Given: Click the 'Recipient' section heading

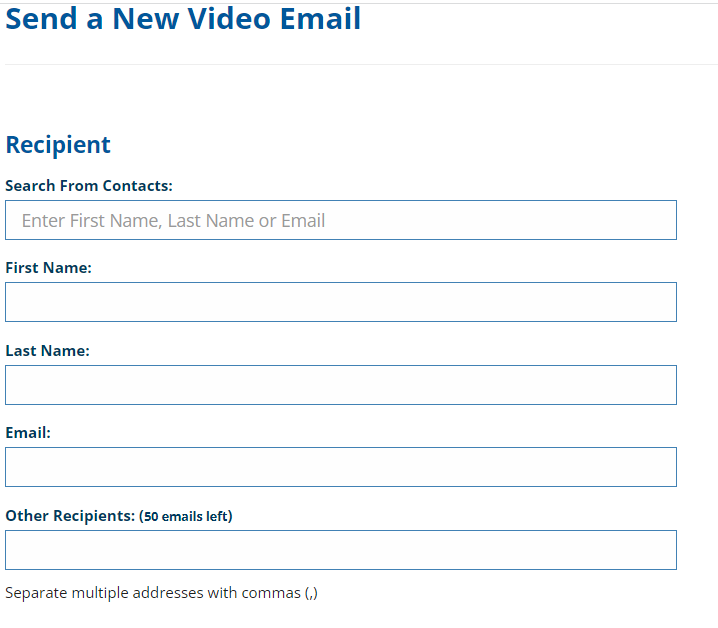Looking at the screenshot, I should pos(58,145).
